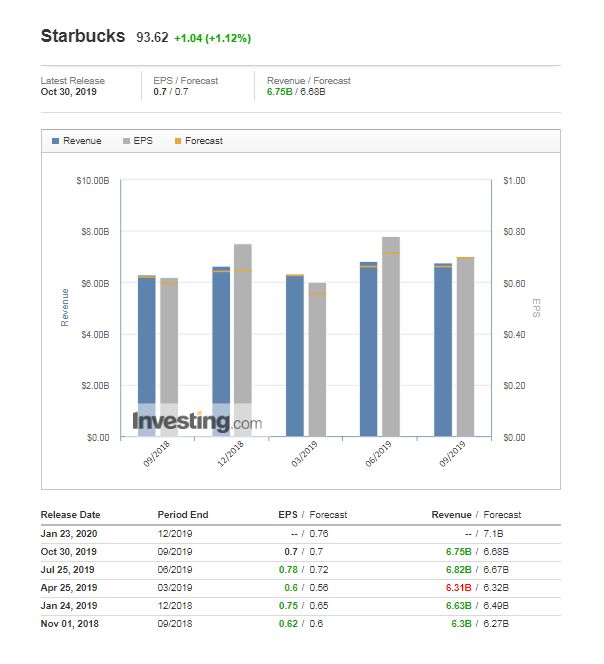Screen dimensions: 604x664
Task: Click the revenue 6.63B / 6.49B cell
Action: [x=477, y=606]
